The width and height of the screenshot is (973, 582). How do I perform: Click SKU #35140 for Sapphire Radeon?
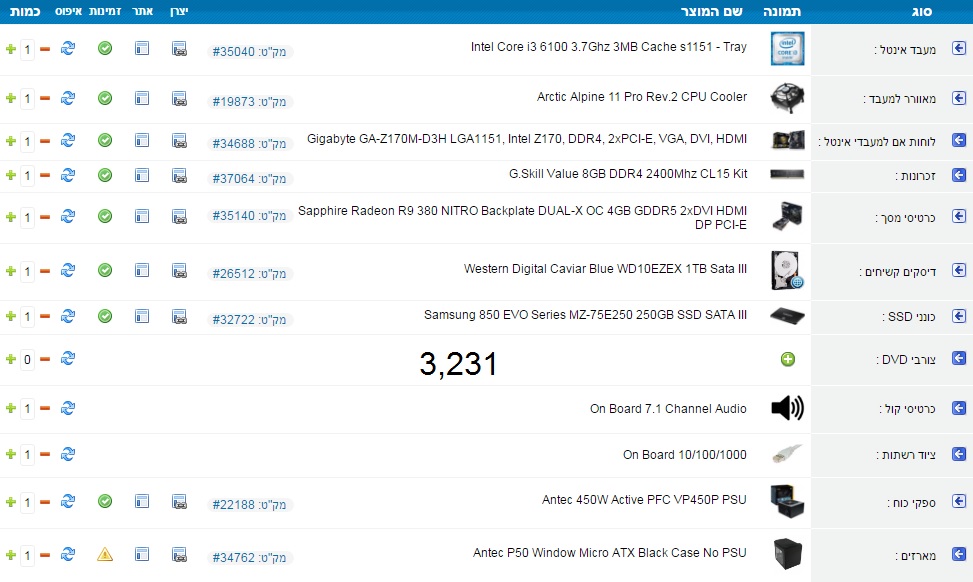tap(249, 215)
